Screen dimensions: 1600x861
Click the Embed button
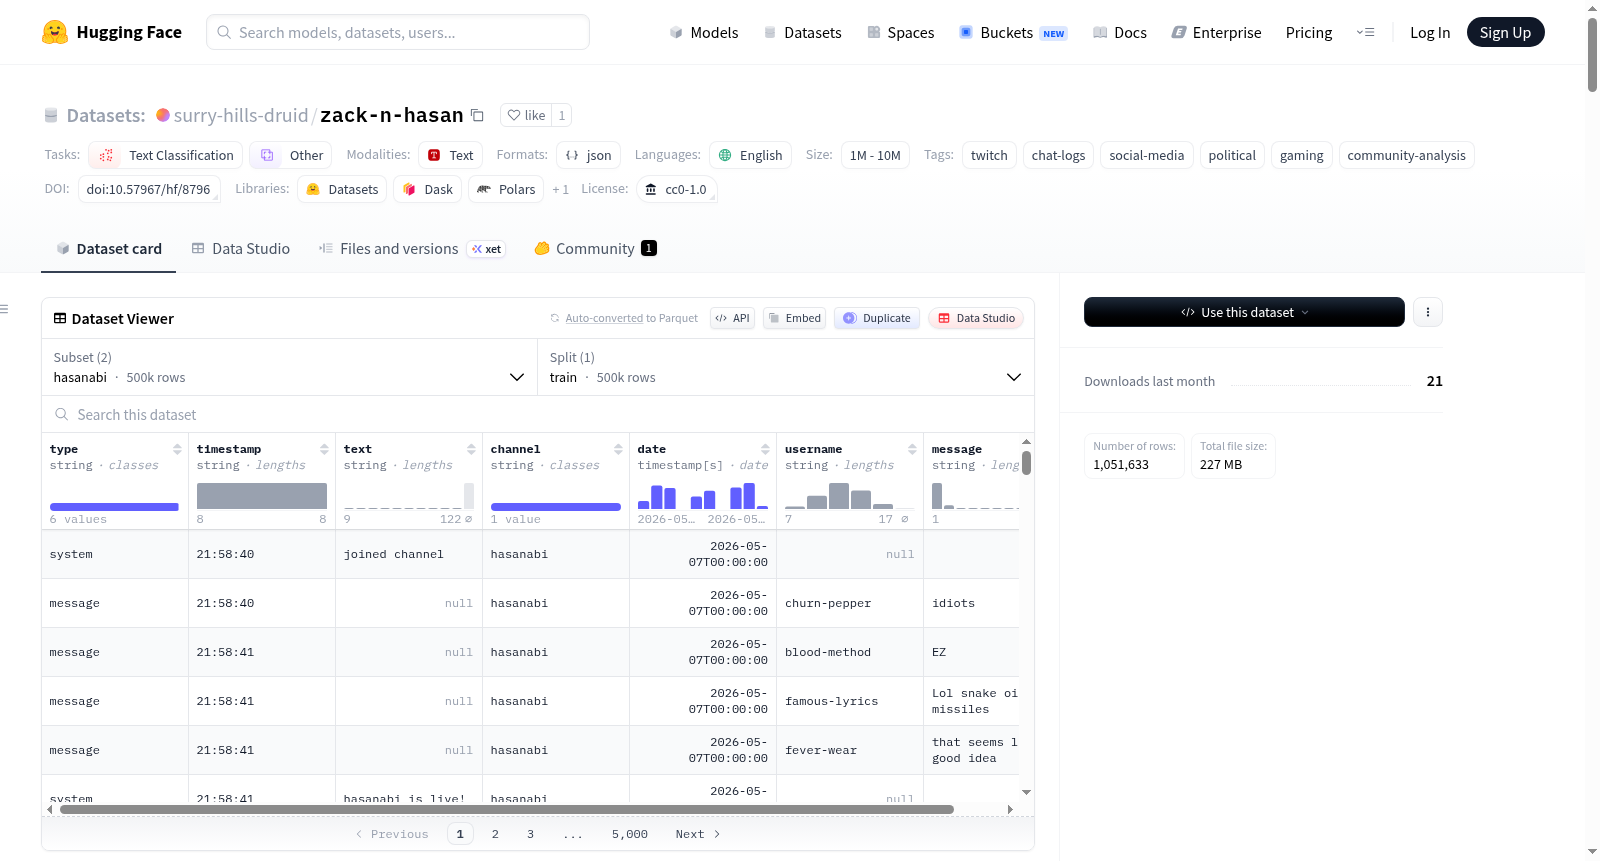point(795,318)
